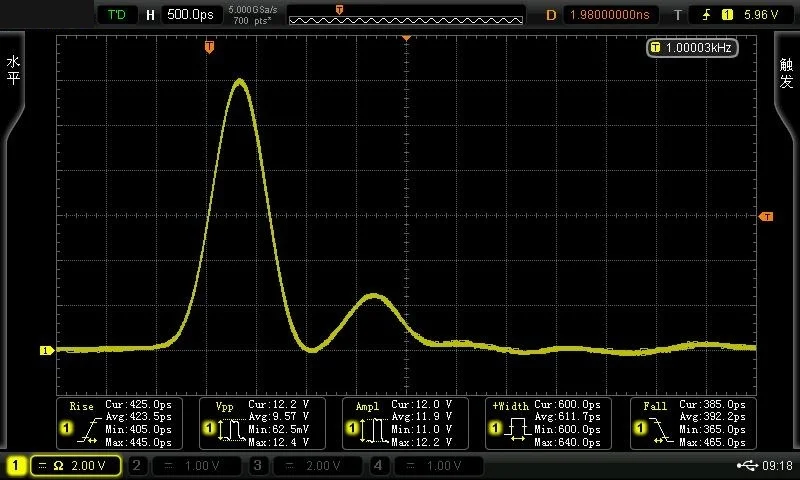The height and width of the screenshot is (480, 800).
Task: Click the Ampl measurement label
Action: tap(367, 407)
